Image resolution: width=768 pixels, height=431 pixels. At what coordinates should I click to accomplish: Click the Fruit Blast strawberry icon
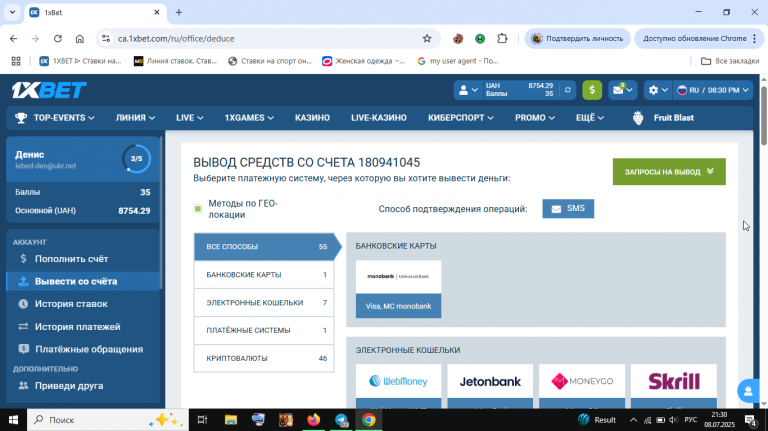coord(638,118)
